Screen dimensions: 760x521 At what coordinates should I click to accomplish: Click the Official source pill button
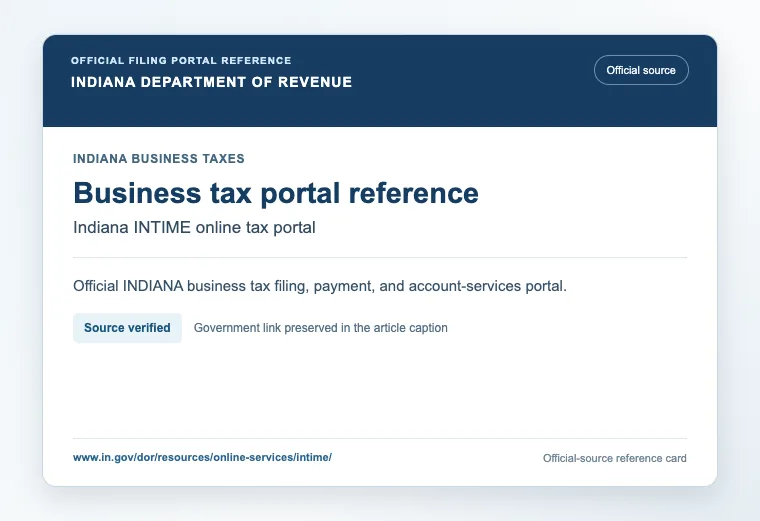641,70
